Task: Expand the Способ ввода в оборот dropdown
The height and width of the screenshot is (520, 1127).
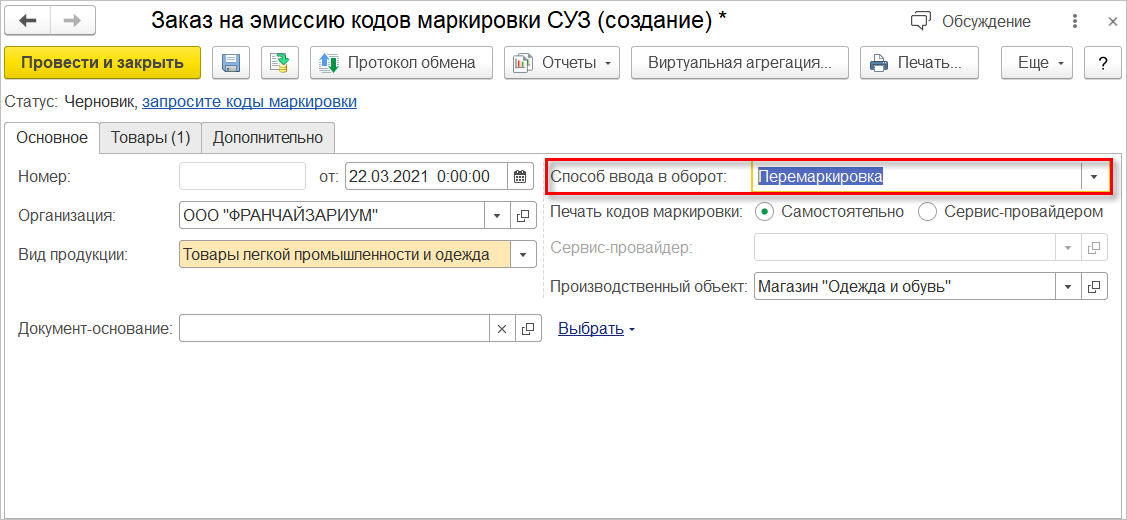Action: [1094, 177]
